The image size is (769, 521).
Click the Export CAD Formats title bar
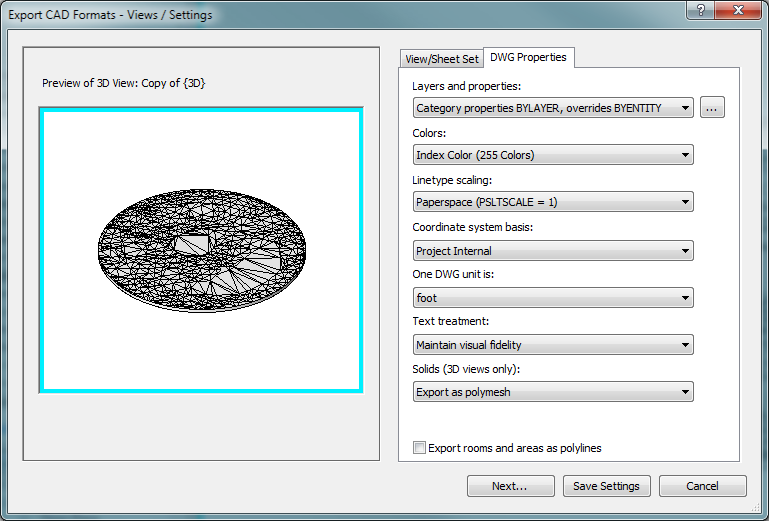pos(300,15)
